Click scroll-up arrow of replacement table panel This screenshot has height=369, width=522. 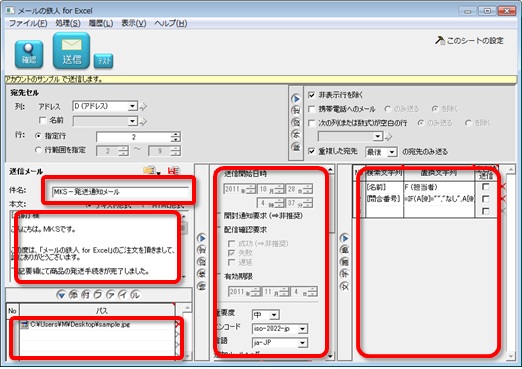[x=511, y=170]
